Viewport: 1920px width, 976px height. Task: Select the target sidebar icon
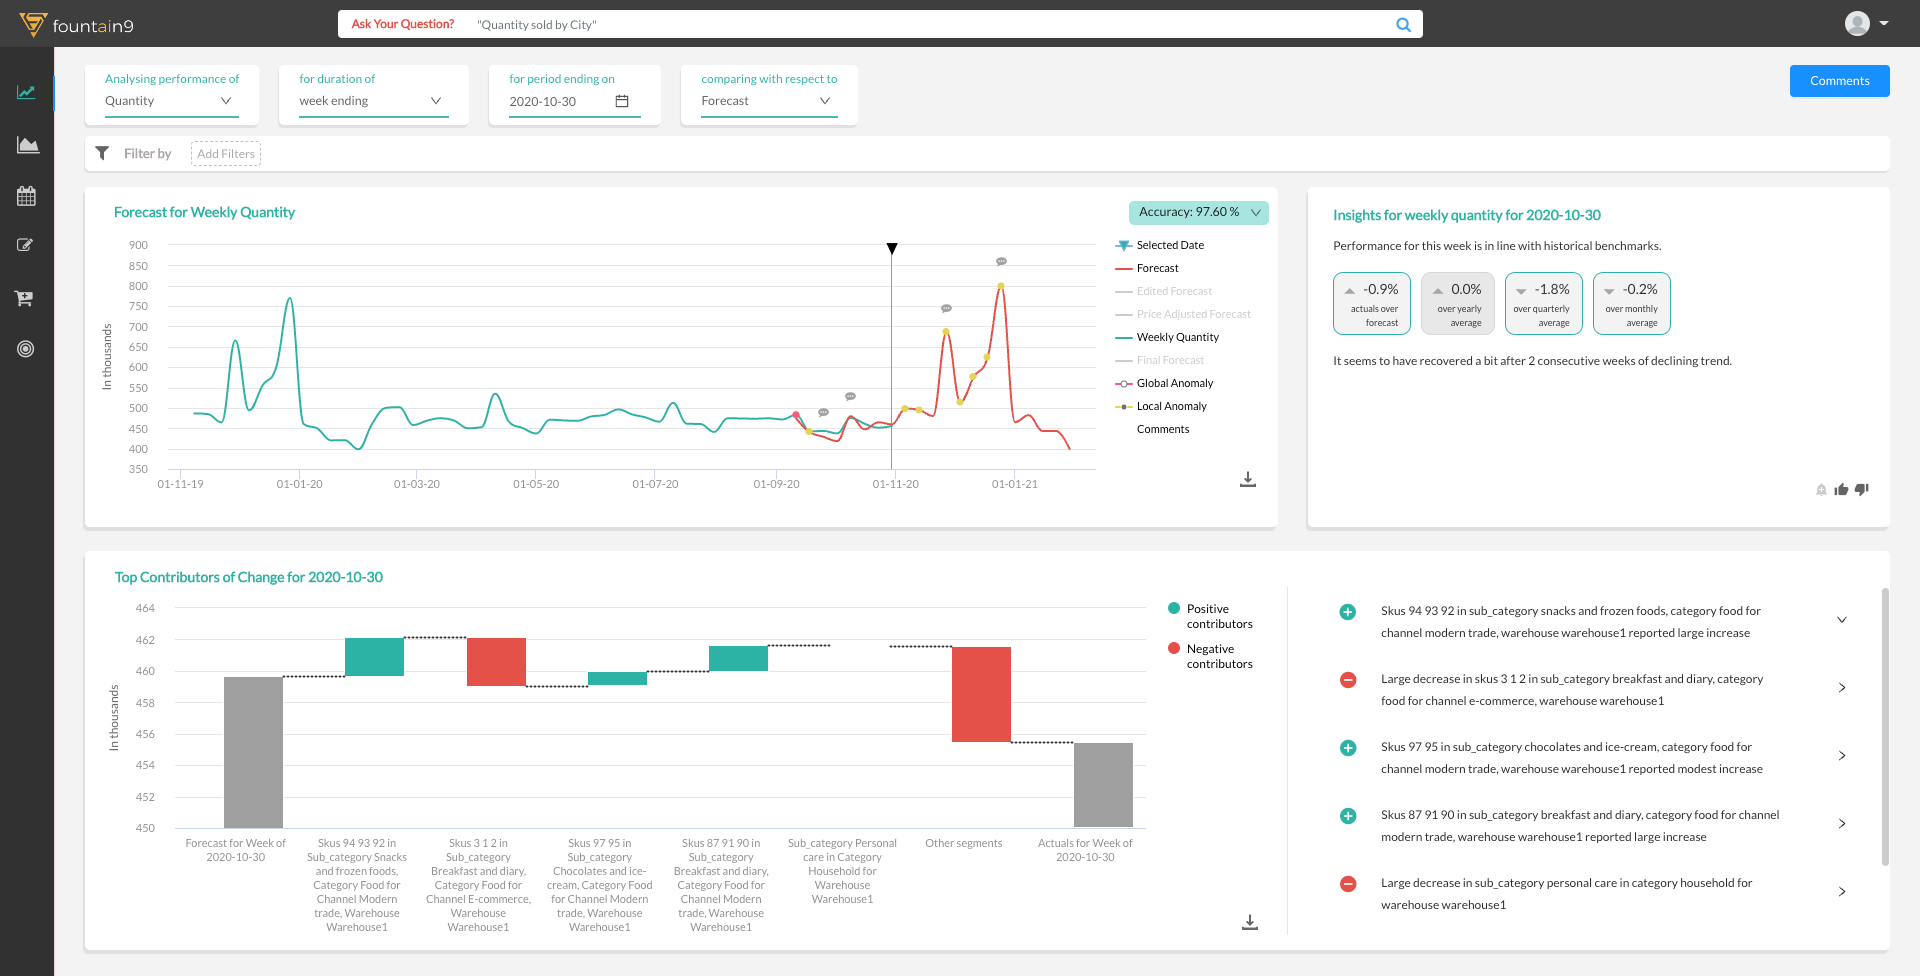(27, 349)
